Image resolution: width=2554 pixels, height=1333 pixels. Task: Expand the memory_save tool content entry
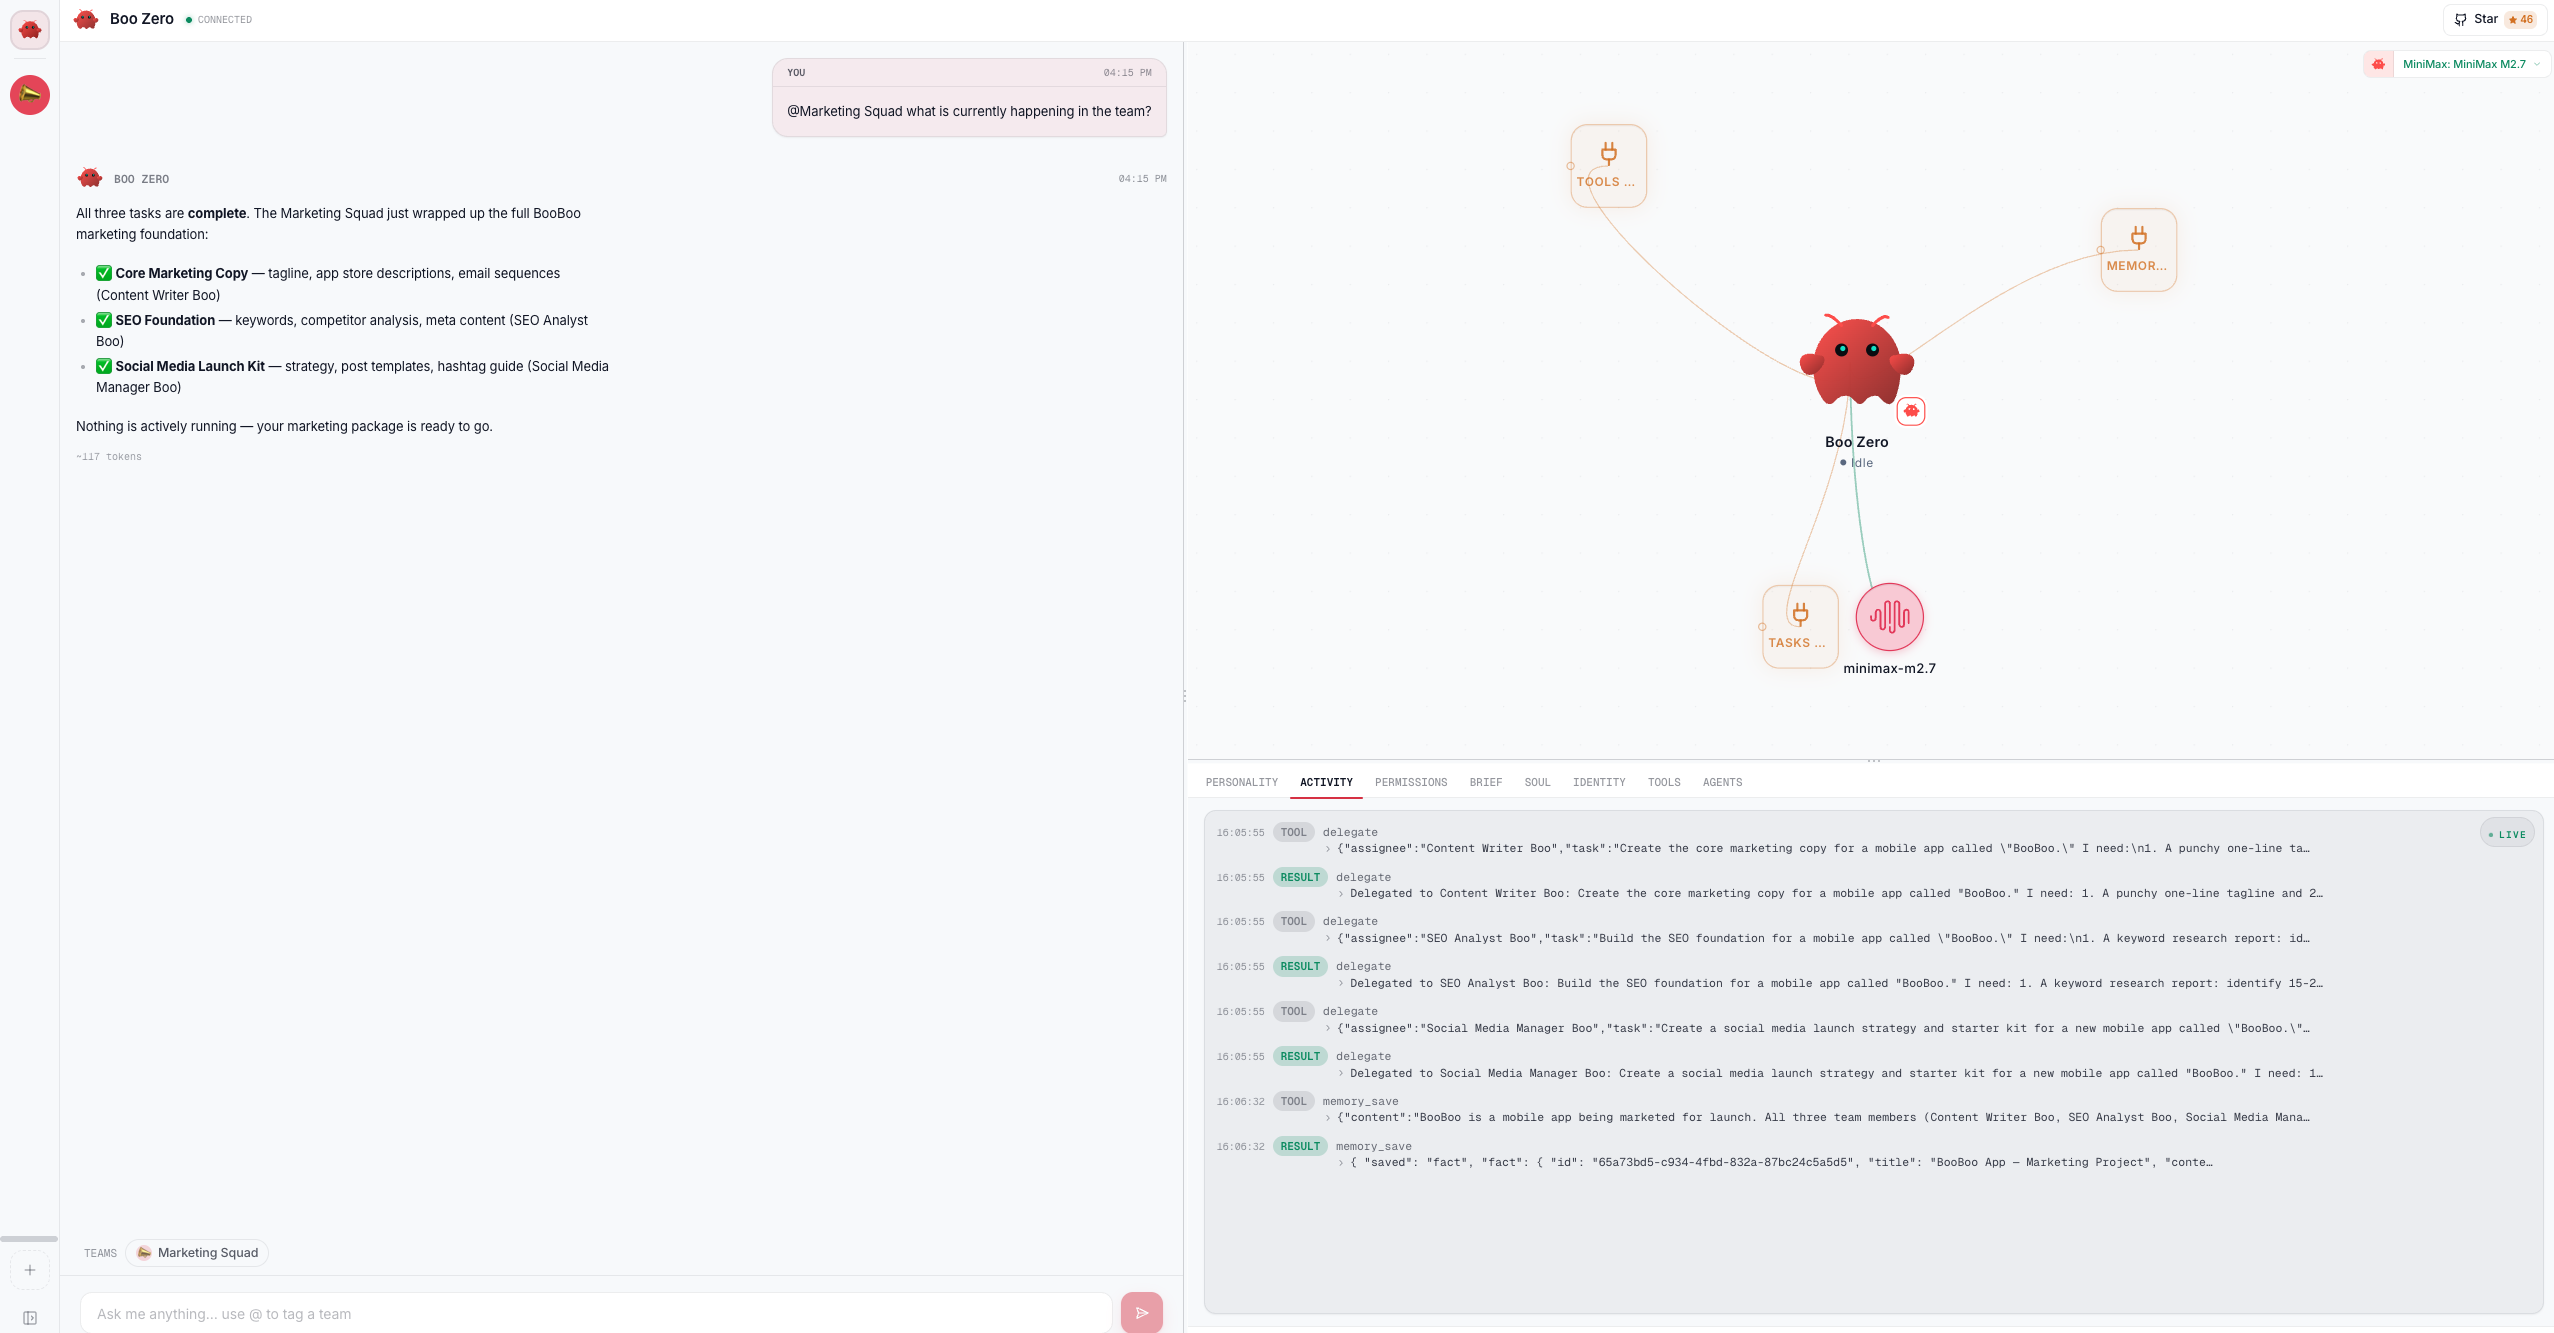pos(1817,1117)
